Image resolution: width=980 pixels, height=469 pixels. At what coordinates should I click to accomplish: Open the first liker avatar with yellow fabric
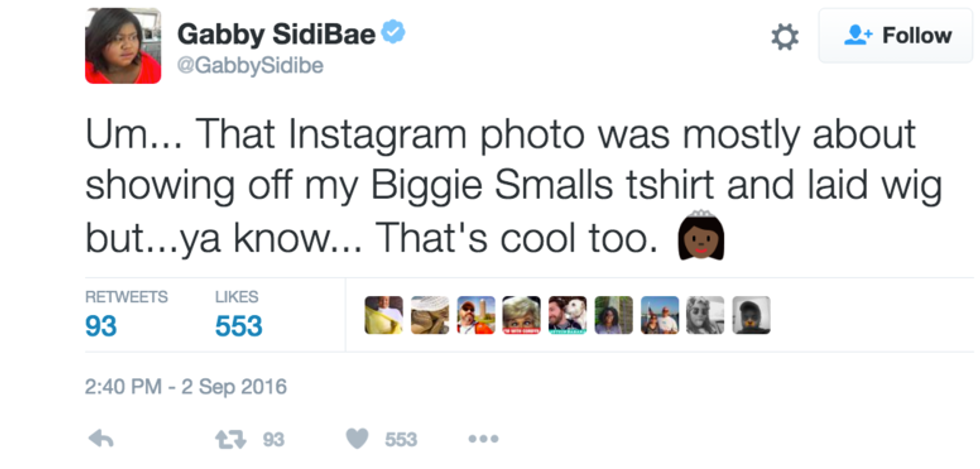(x=384, y=315)
